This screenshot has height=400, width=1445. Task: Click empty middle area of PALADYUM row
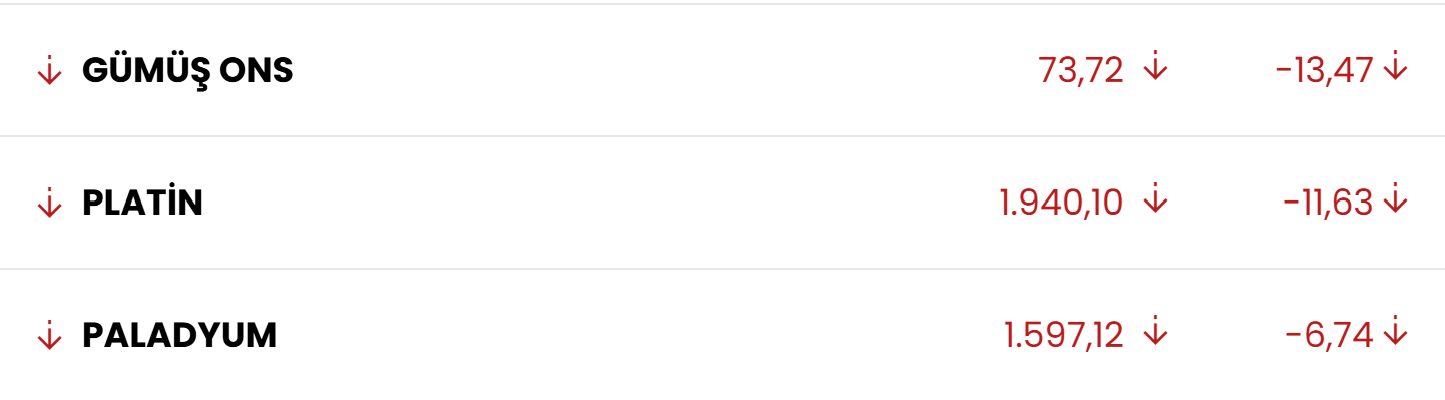600,337
